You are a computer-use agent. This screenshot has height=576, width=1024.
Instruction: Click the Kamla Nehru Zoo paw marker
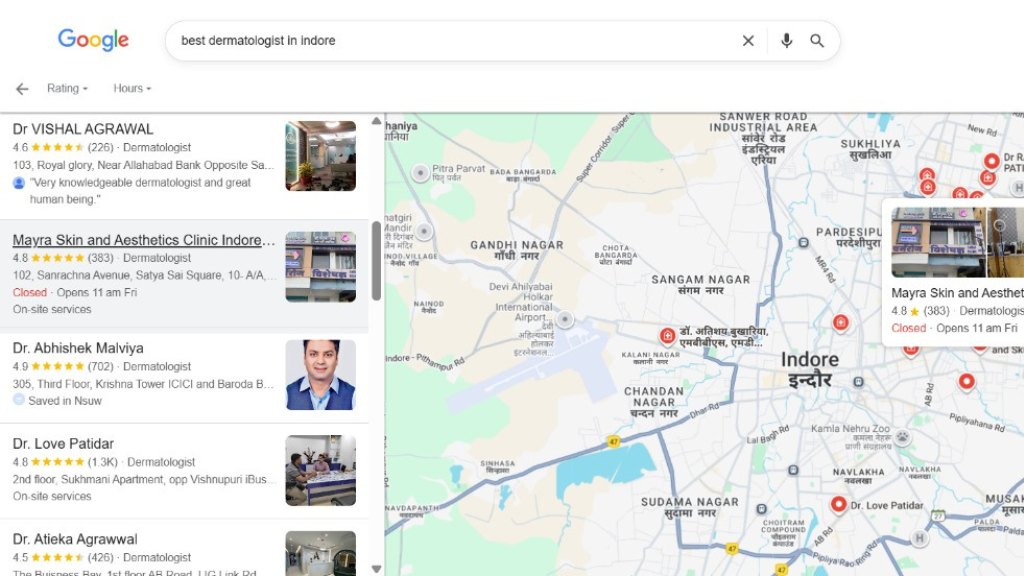[x=902, y=437]
